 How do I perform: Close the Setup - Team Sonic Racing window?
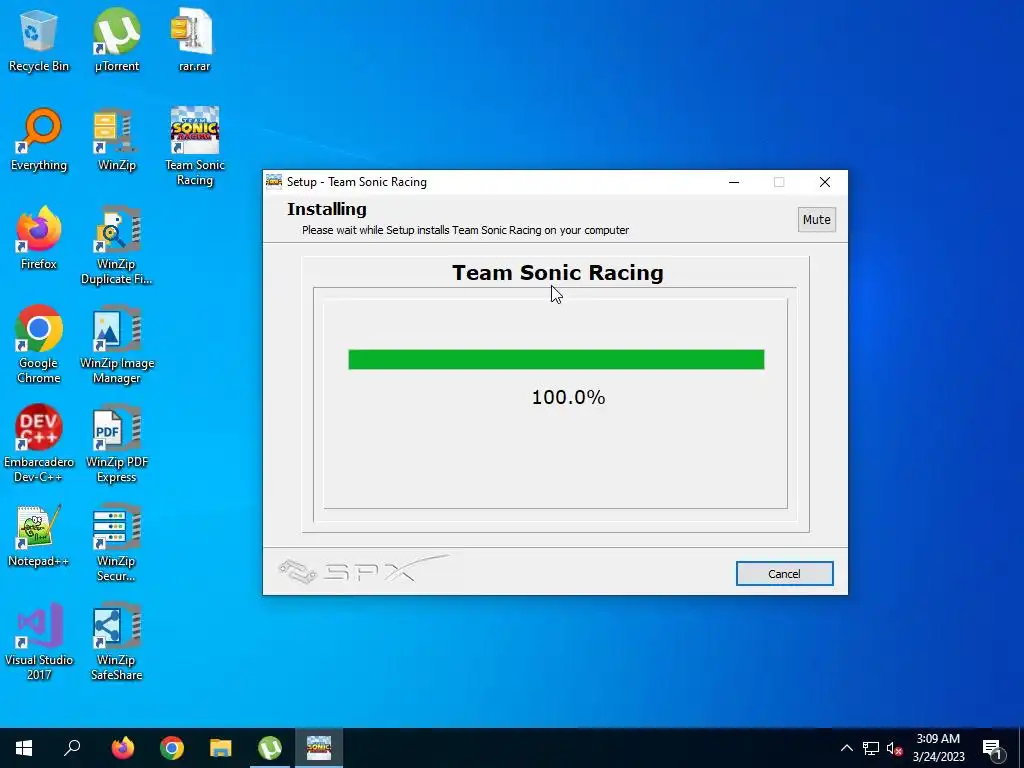[825, 182]
